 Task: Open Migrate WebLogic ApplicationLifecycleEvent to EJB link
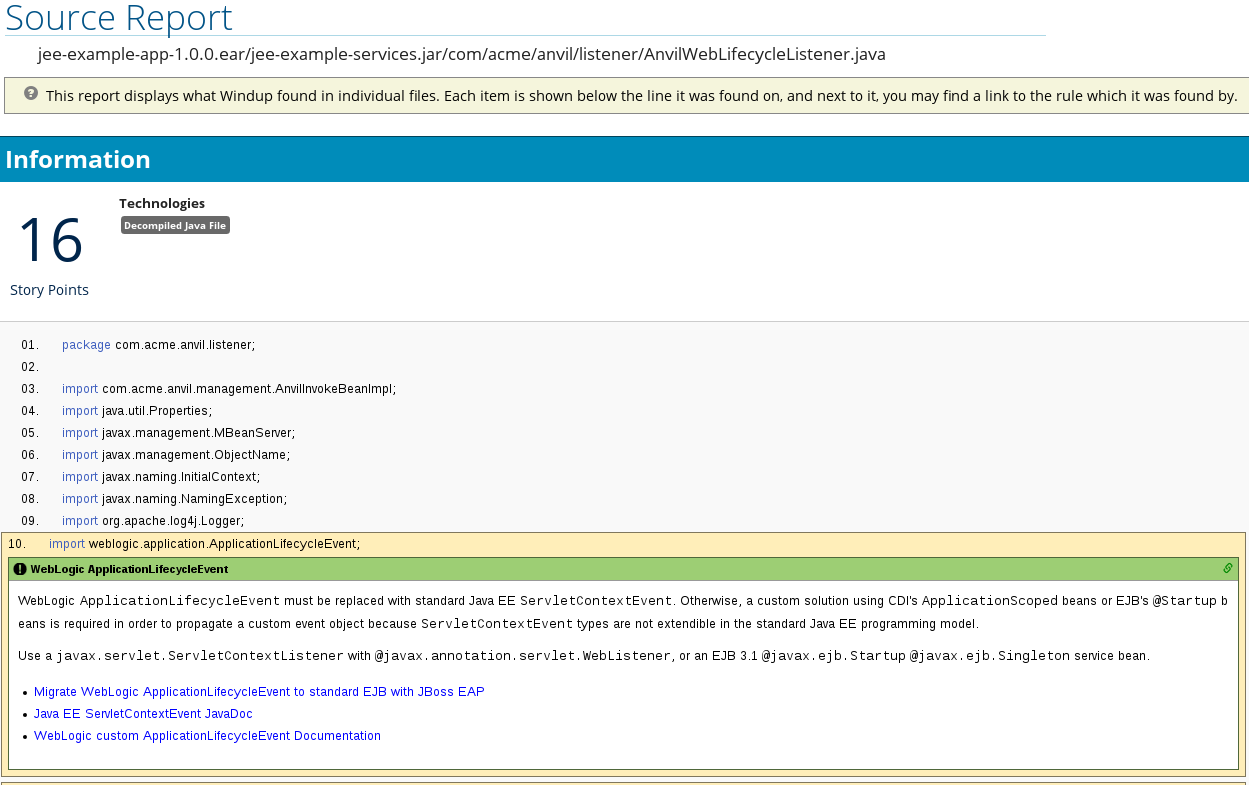pyautogui.click(x=259, y=692)
